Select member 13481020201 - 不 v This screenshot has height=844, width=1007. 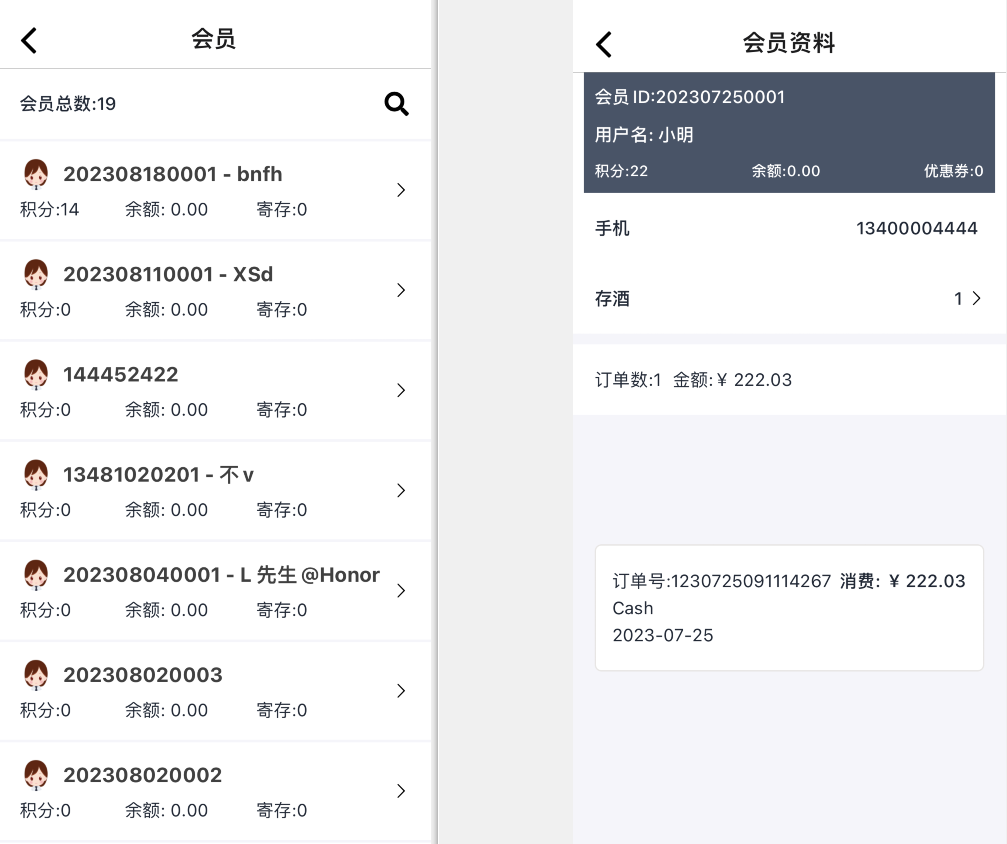tap(215, 491)
